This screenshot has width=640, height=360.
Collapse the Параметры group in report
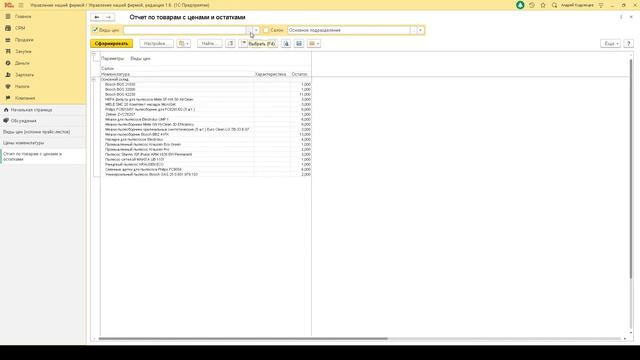(93, 54)
